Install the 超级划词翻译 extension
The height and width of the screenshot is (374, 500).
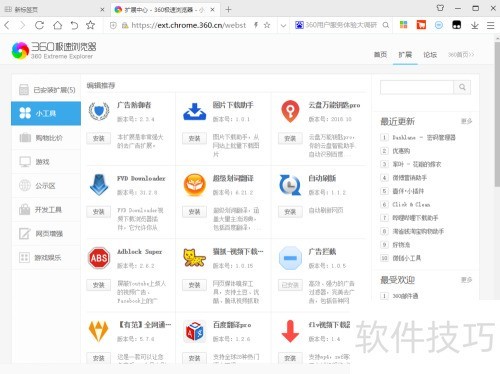tap(194, 212)
